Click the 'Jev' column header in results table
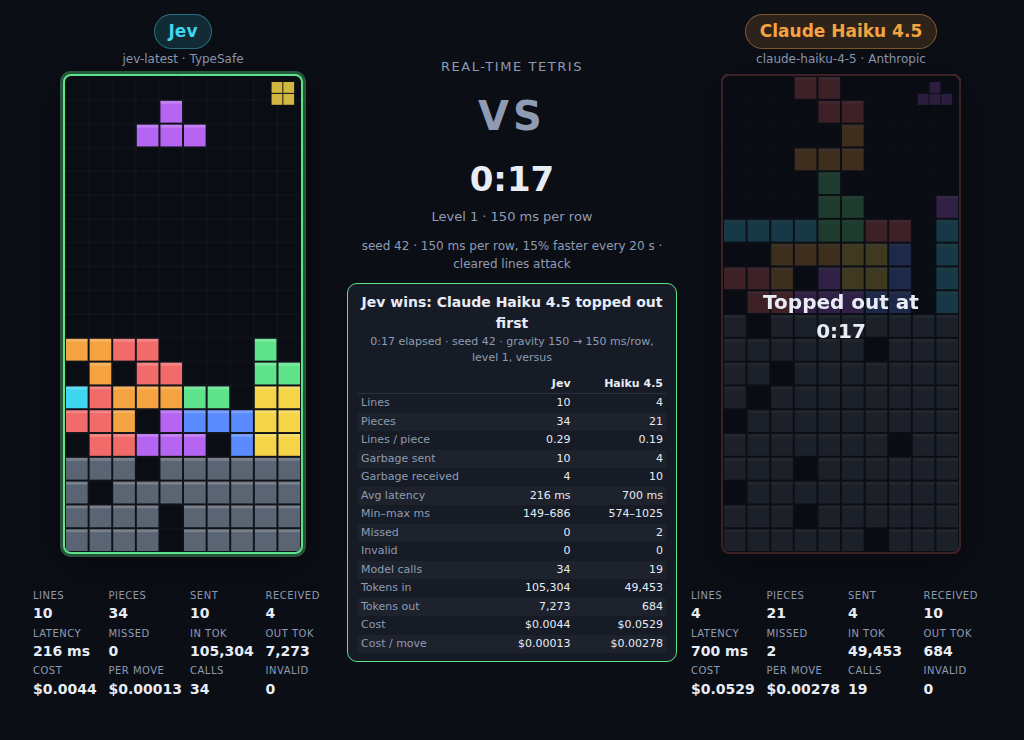1024x740 pixels. 560,383
